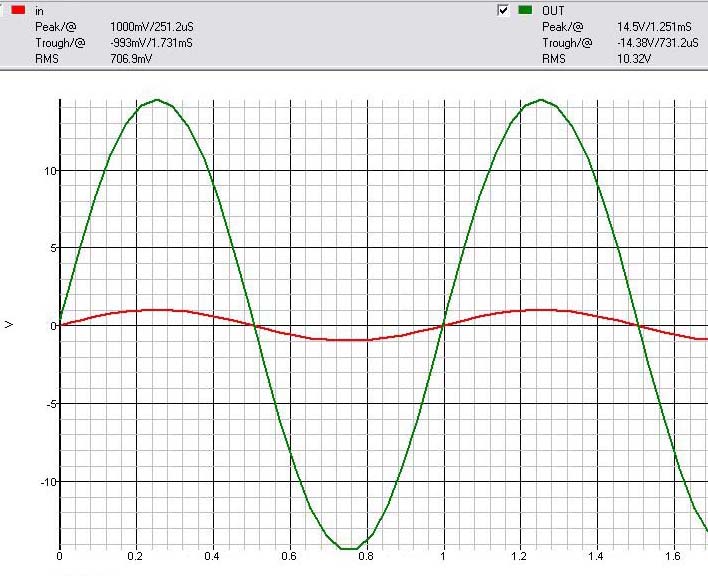Click the OUT RMS value 10.32V
The height and width of the screenshot is (576, 708).
(x=634, y=59)
